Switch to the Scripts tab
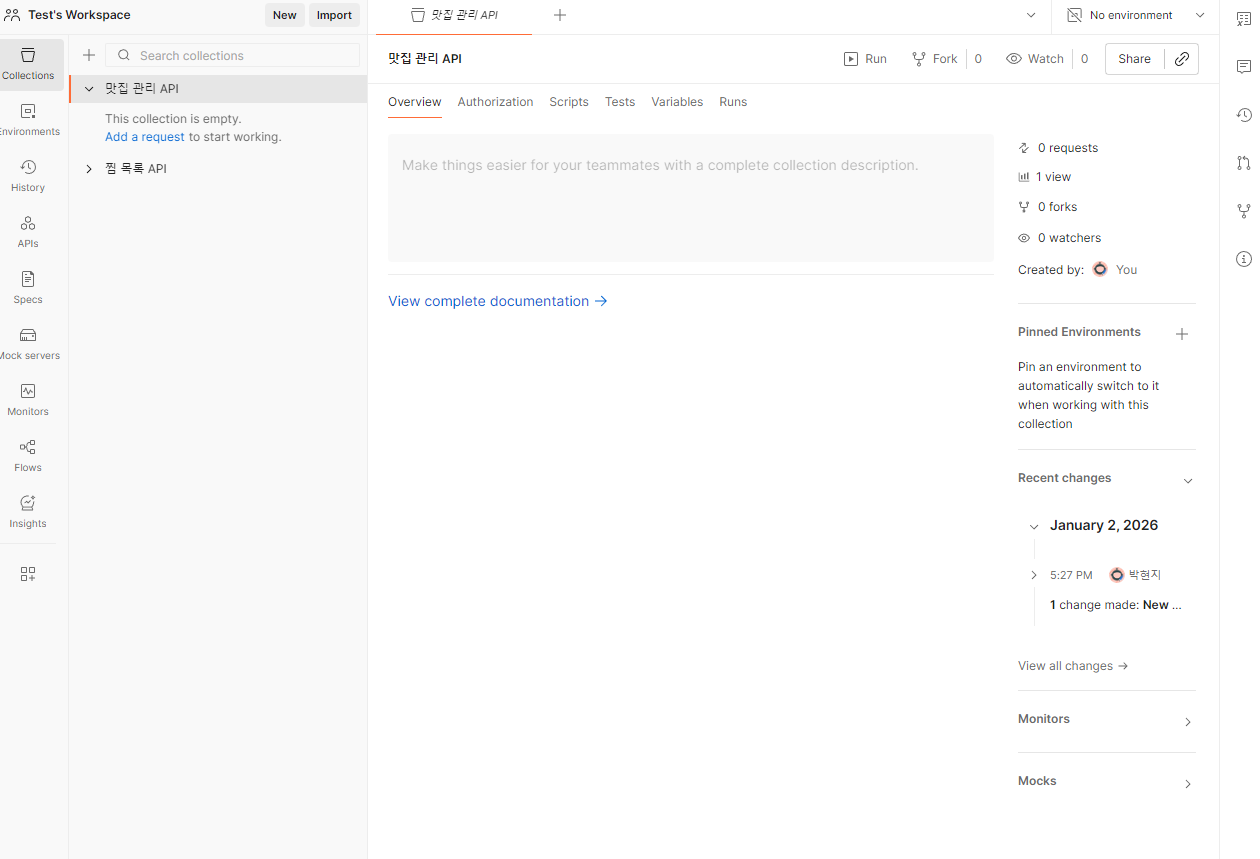1260x859 pixels. (x=569, y=102)
